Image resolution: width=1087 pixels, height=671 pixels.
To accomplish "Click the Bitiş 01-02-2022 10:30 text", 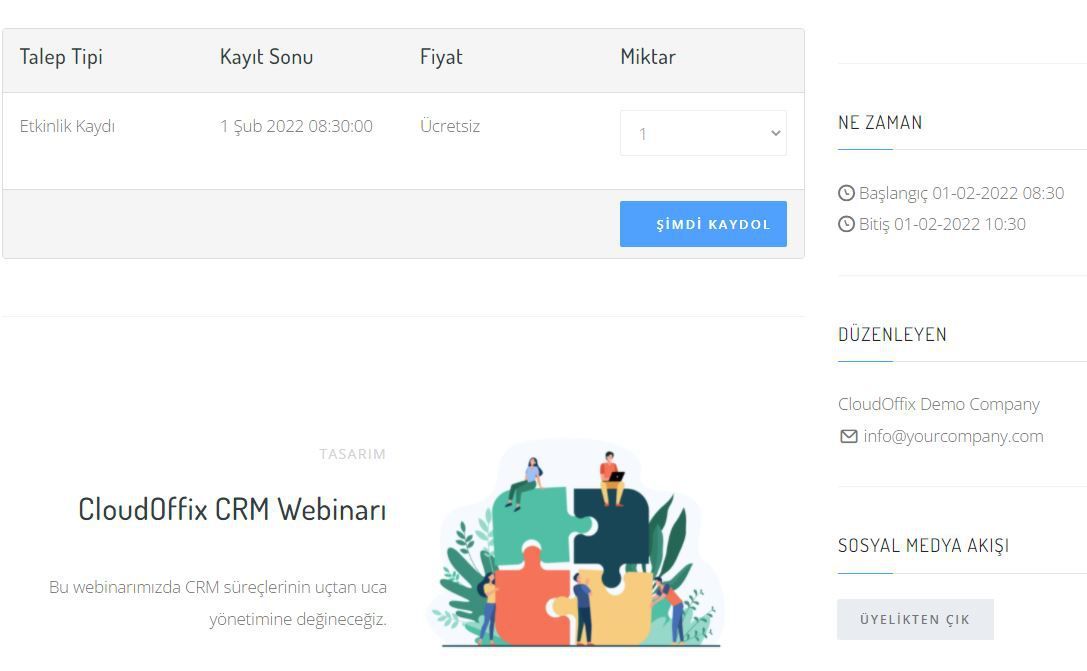I will [942, 224].
